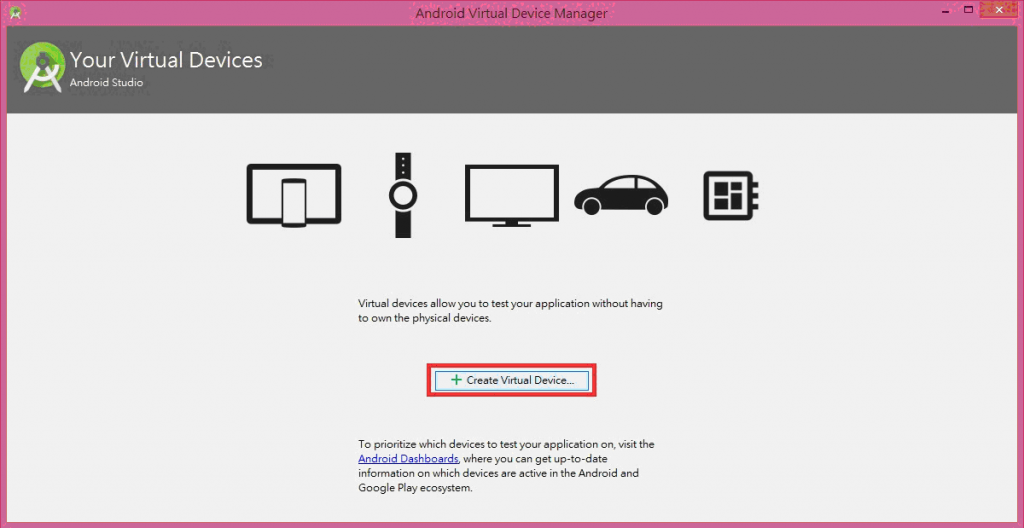1024x528 pixels.
Task: Click the phone and tablet device icon
Action: click(x=294, y=195)
